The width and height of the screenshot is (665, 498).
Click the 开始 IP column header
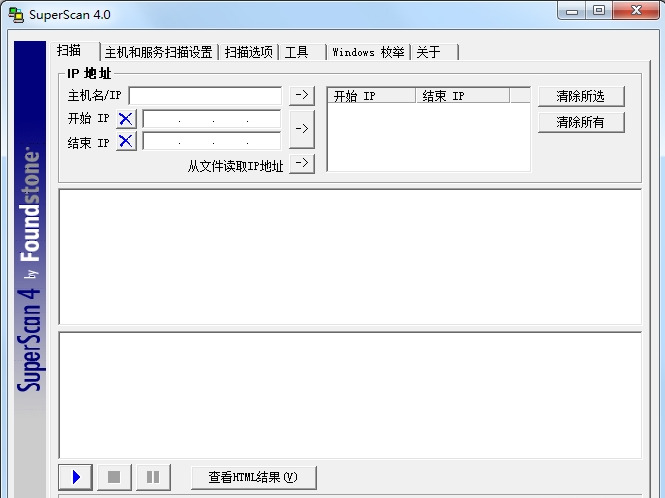click(372, 96)
